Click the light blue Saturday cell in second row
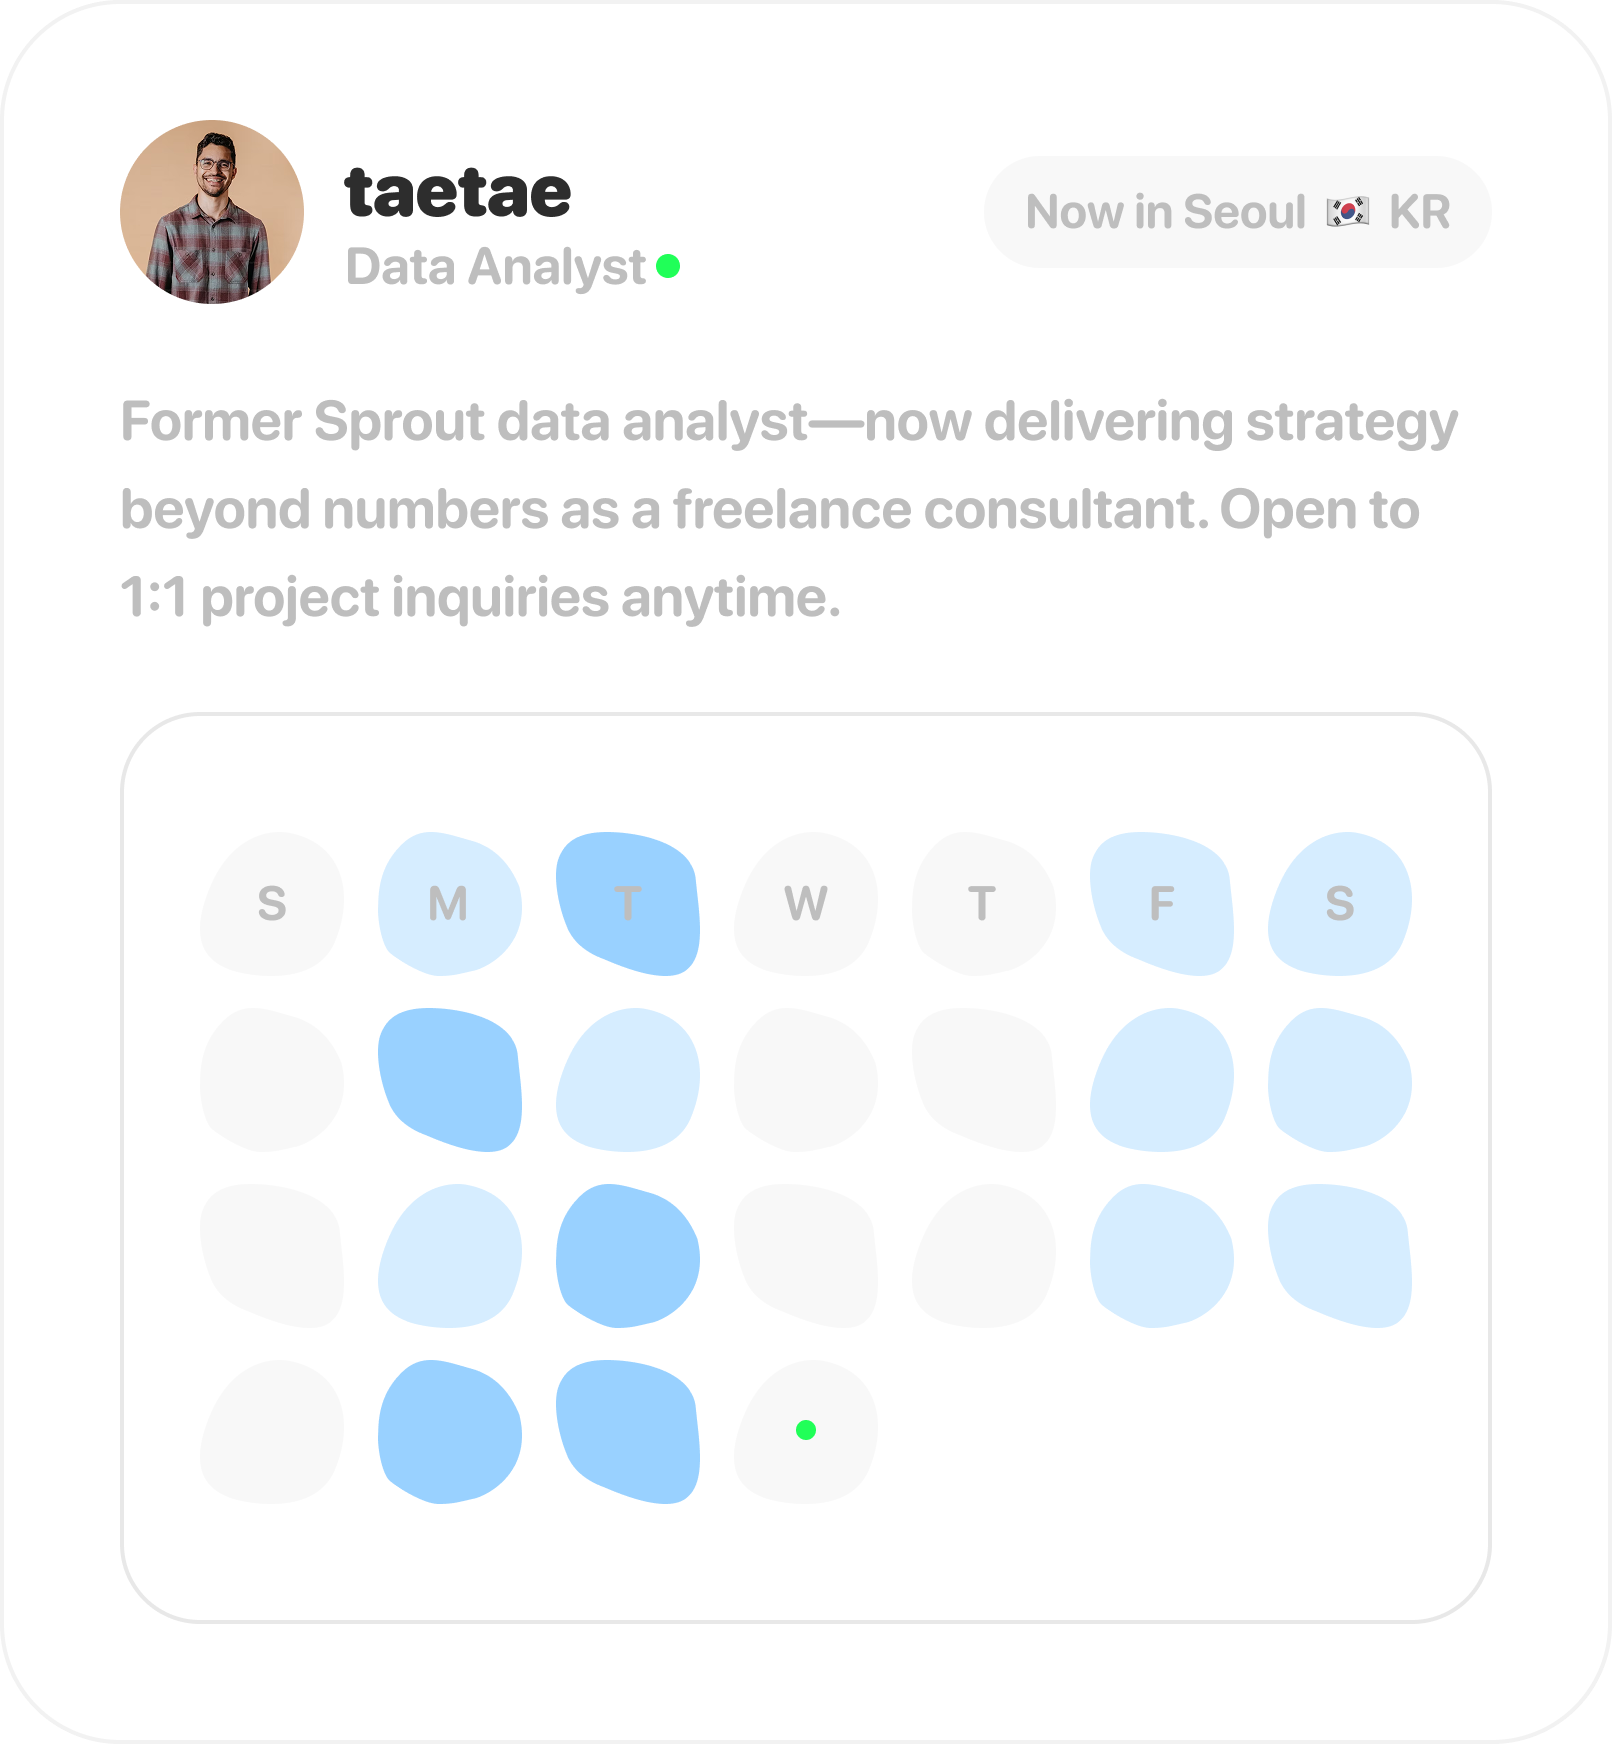Viewport: 1612px width, 1744px height. [x=1340, y=1080]
